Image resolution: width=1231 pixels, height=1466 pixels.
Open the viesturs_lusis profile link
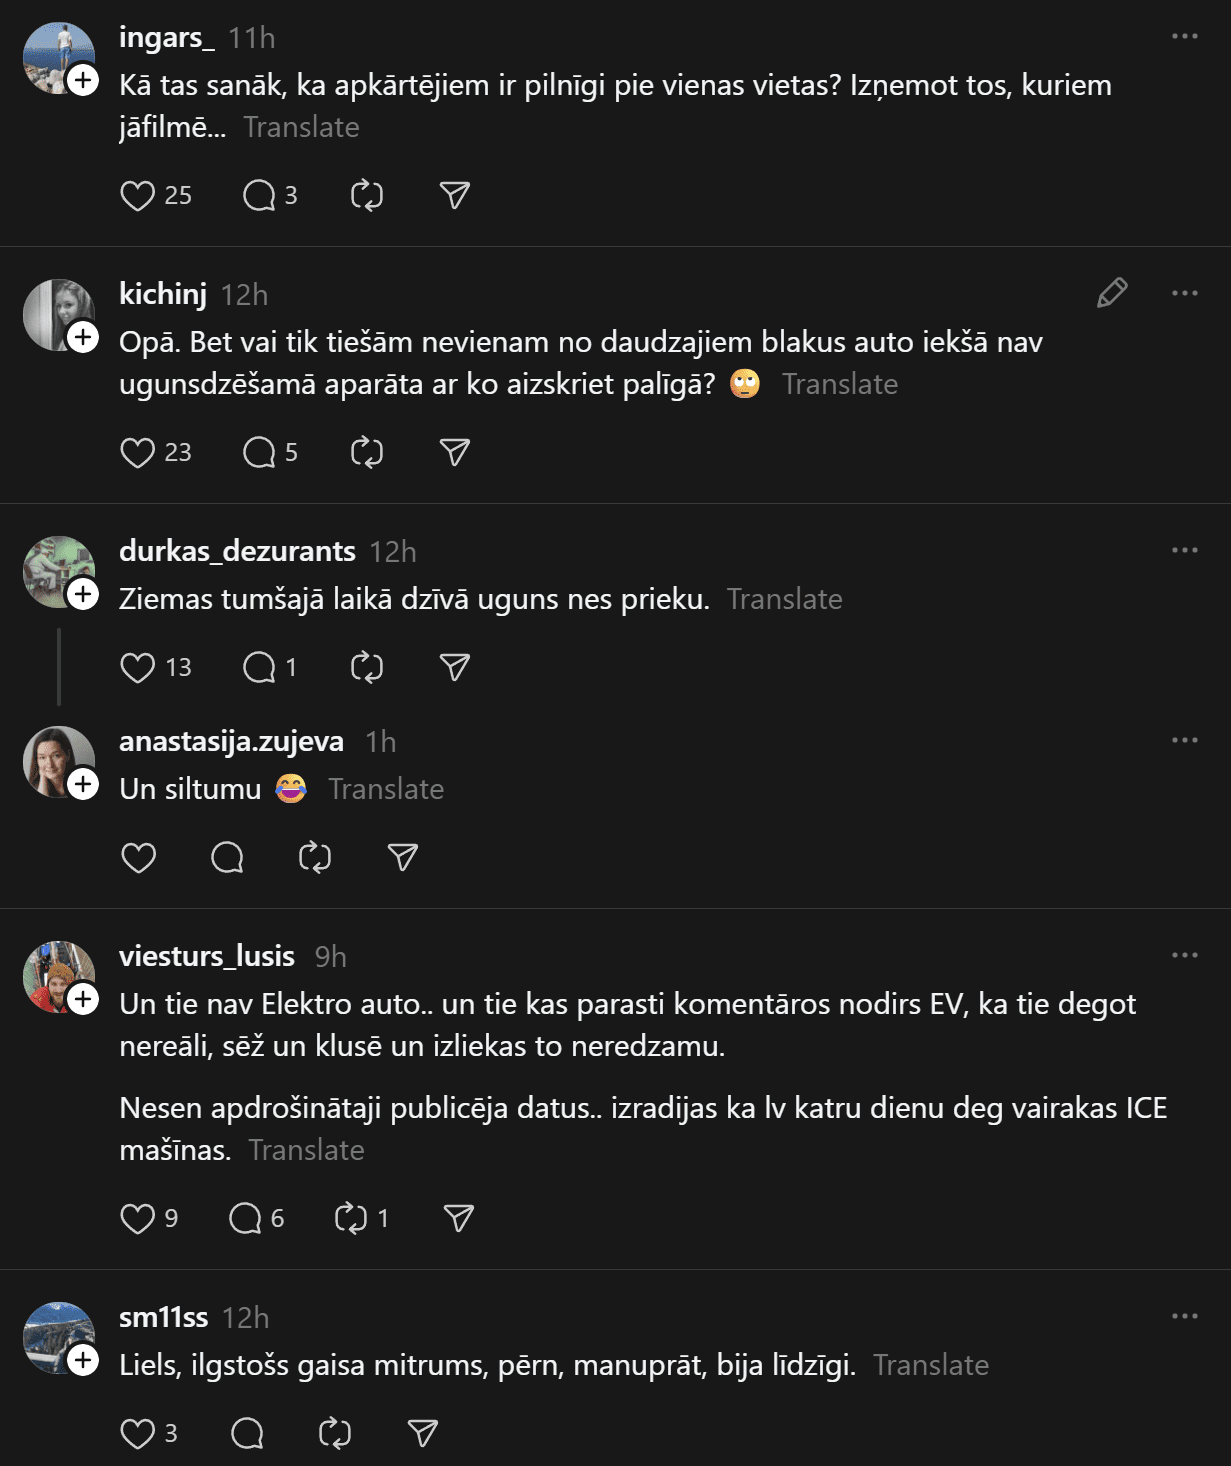tap(207, 957)
